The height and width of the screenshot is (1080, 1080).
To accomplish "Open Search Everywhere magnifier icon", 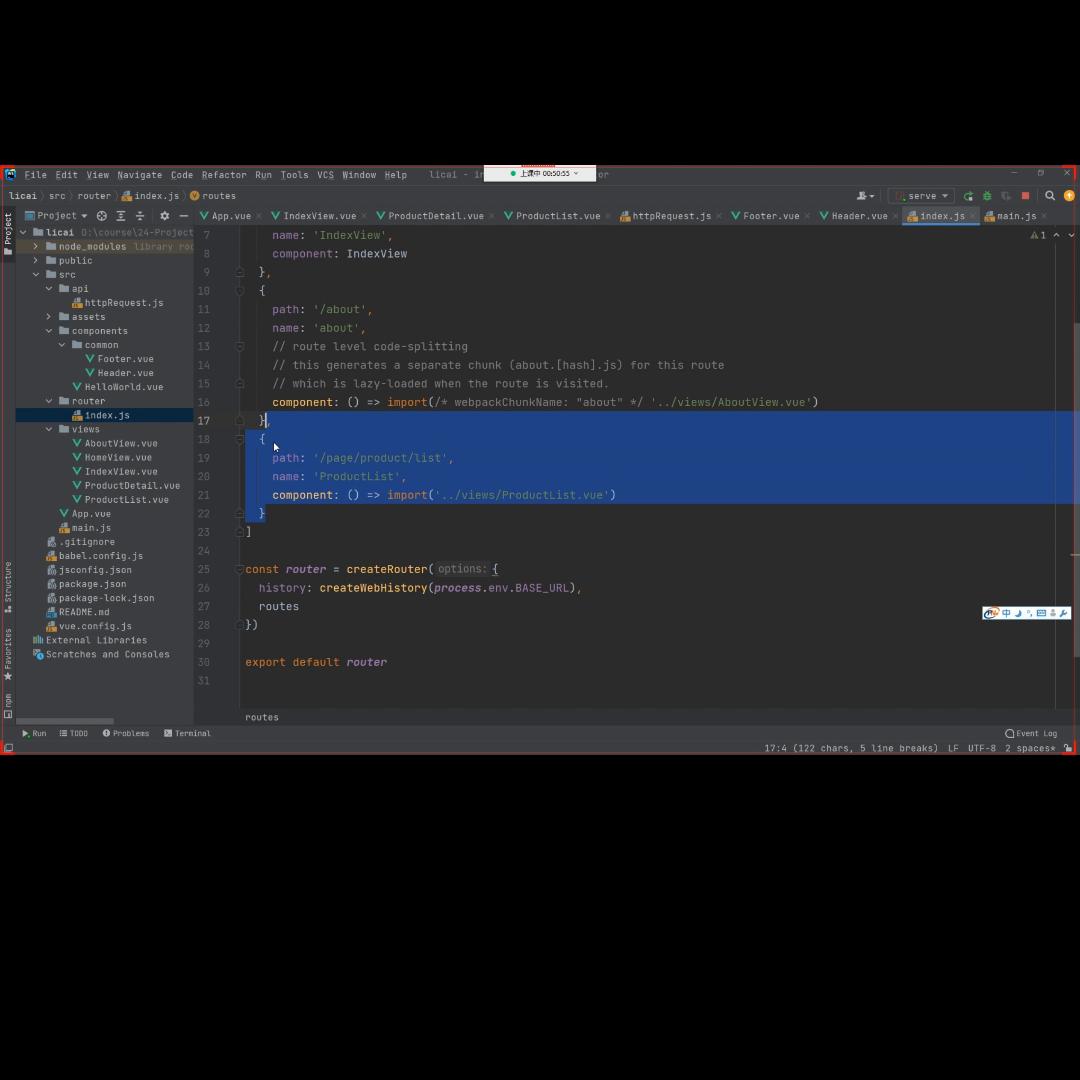I will pyautogui.click(x=1050, y=196).
